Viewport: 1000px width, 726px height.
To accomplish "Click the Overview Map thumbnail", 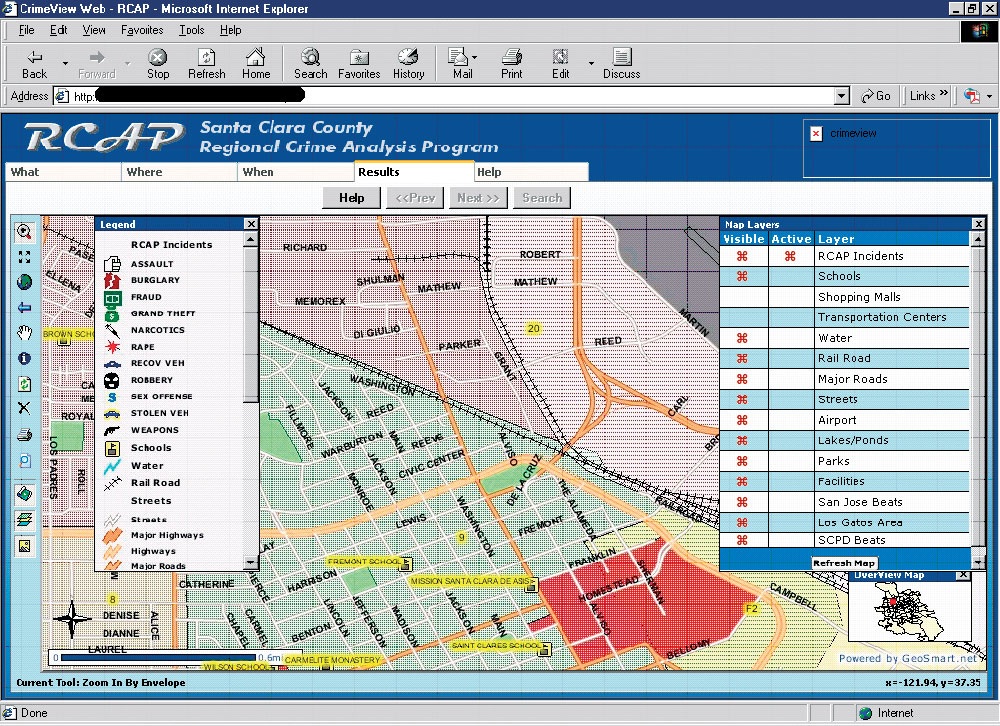I will (909, 611).
